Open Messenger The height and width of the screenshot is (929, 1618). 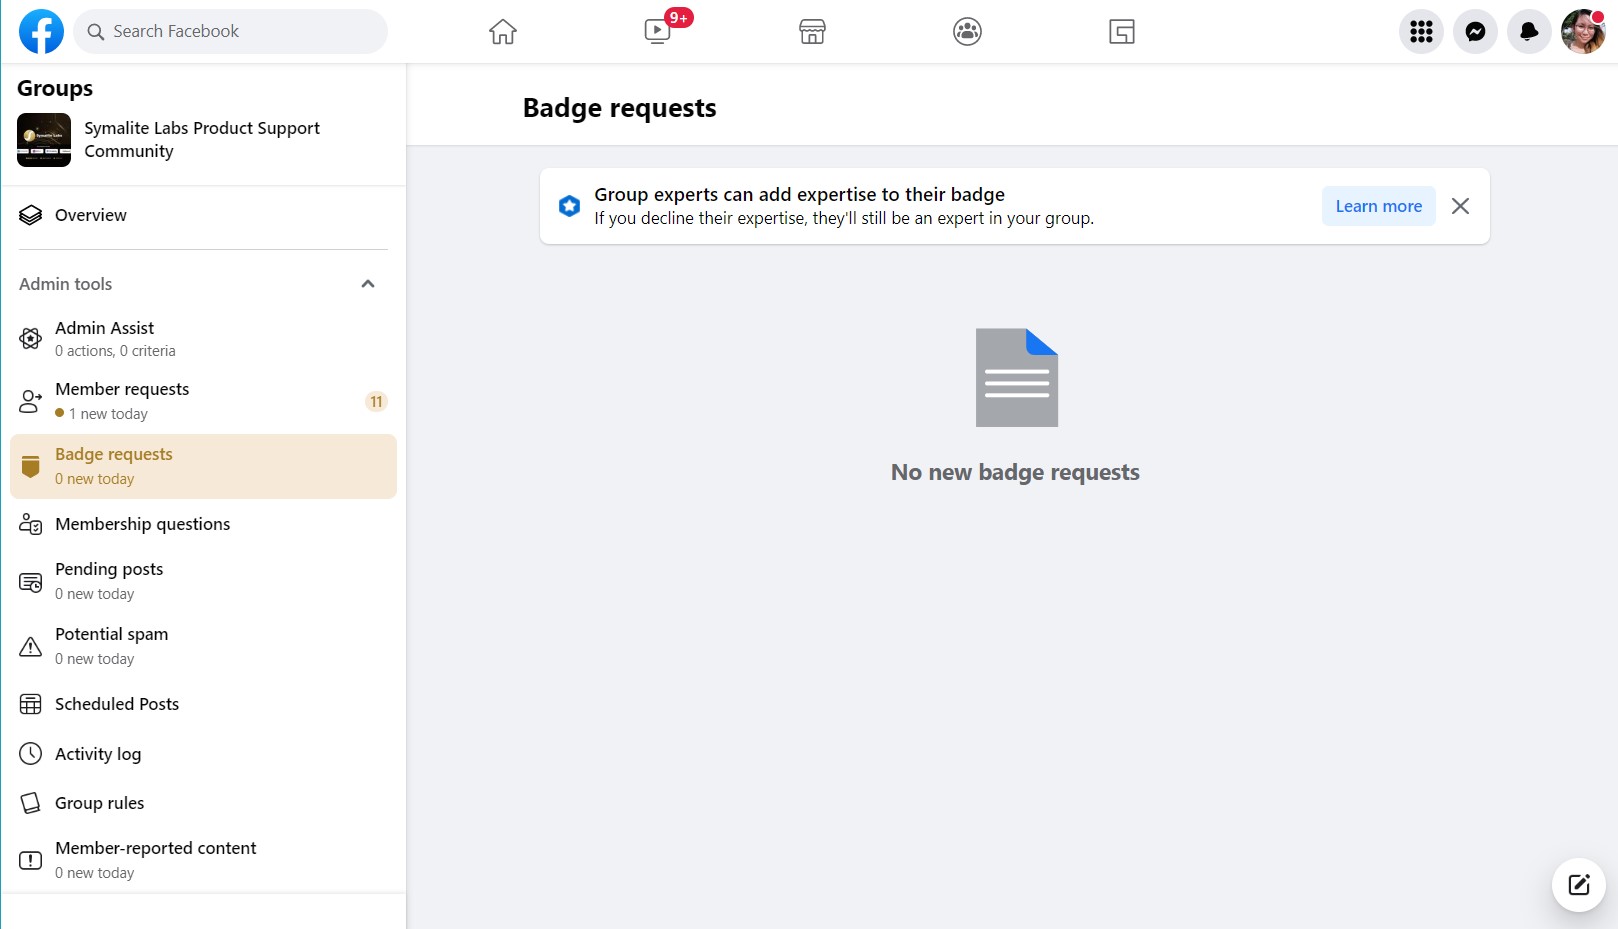pyautogui.click(x=1475, y=31)
